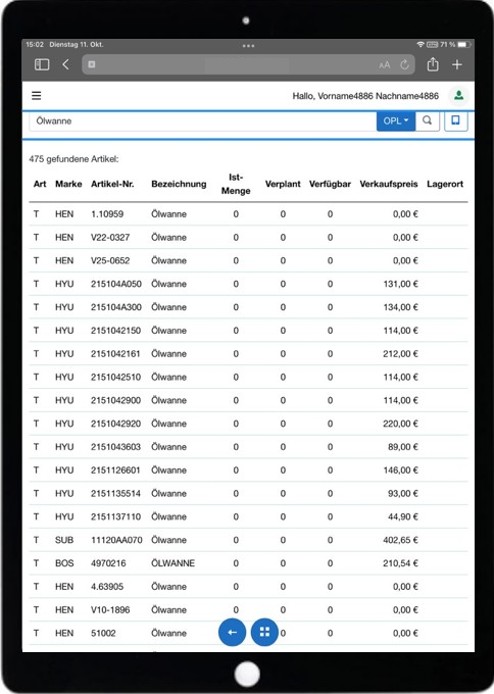
Task: Expand the OPL dropdown
Action: (396, 121)
